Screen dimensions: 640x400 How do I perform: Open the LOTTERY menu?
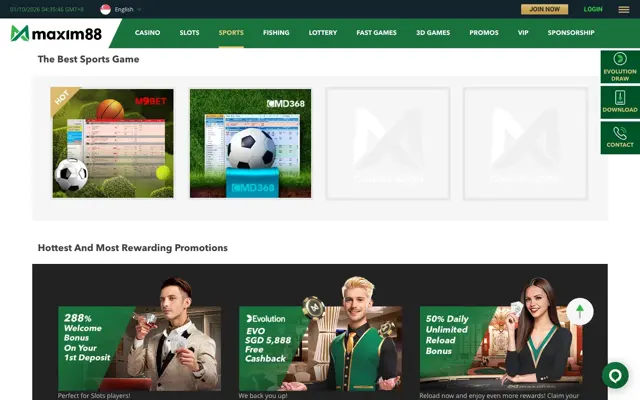[x=322, y=33]
